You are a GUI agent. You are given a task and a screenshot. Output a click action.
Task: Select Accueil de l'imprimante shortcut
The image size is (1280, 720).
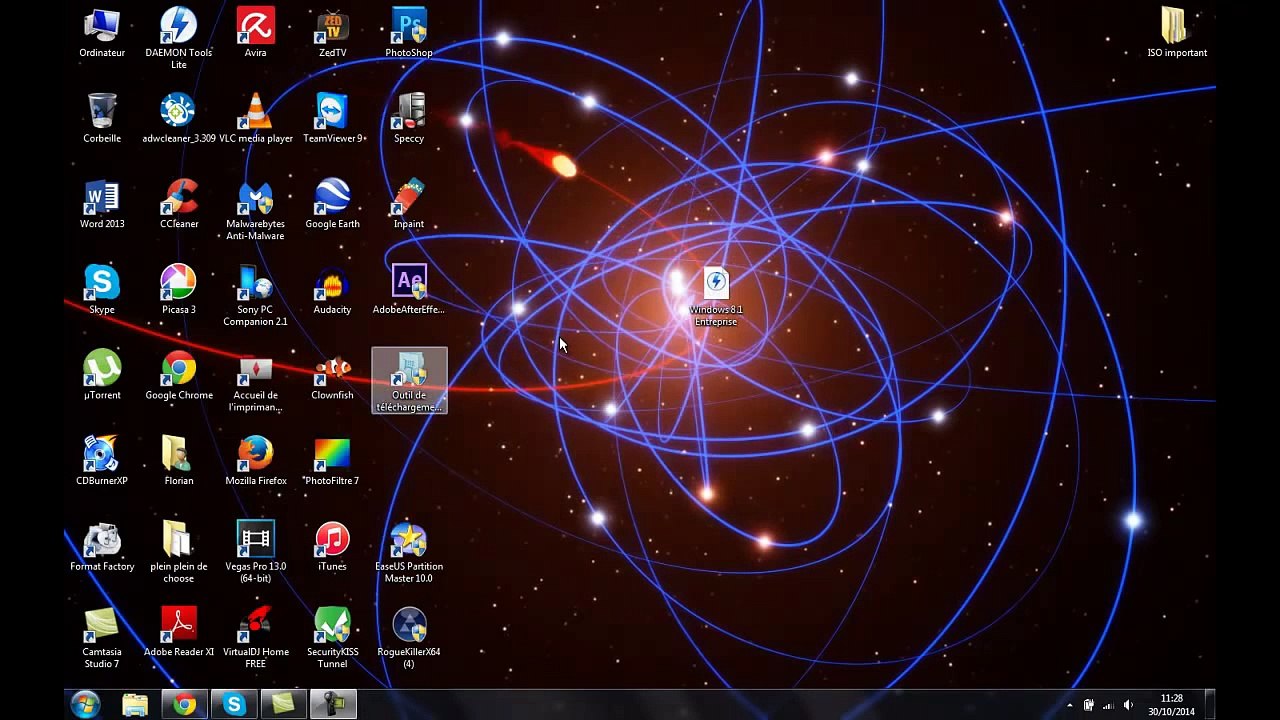(x=255, y=382)
